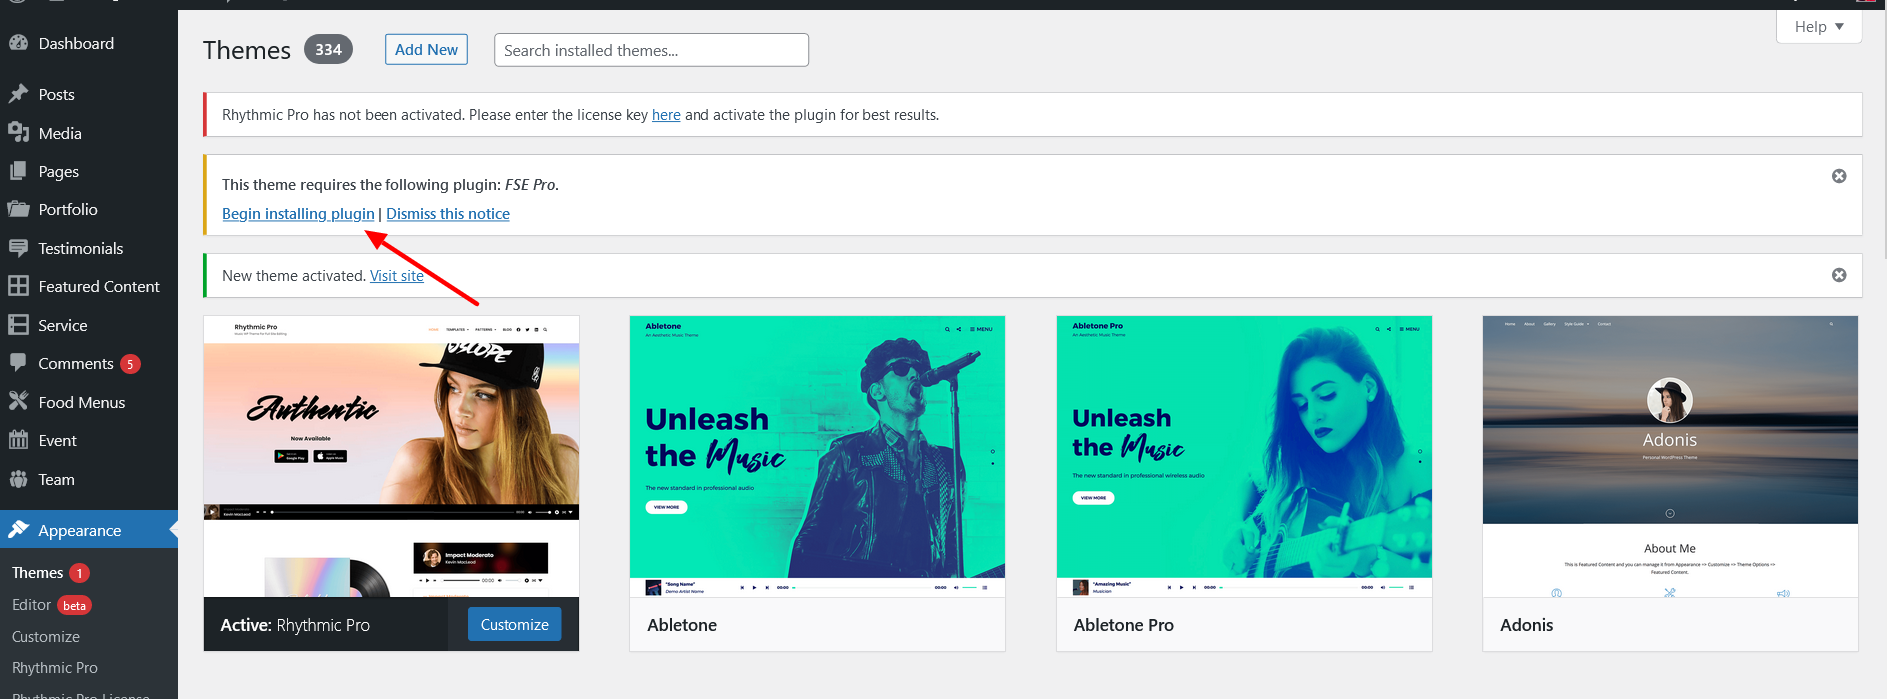Open the Appearance menu section
Image resolution: width=1887 pixels, height=699 pixels.
(79, 530)
